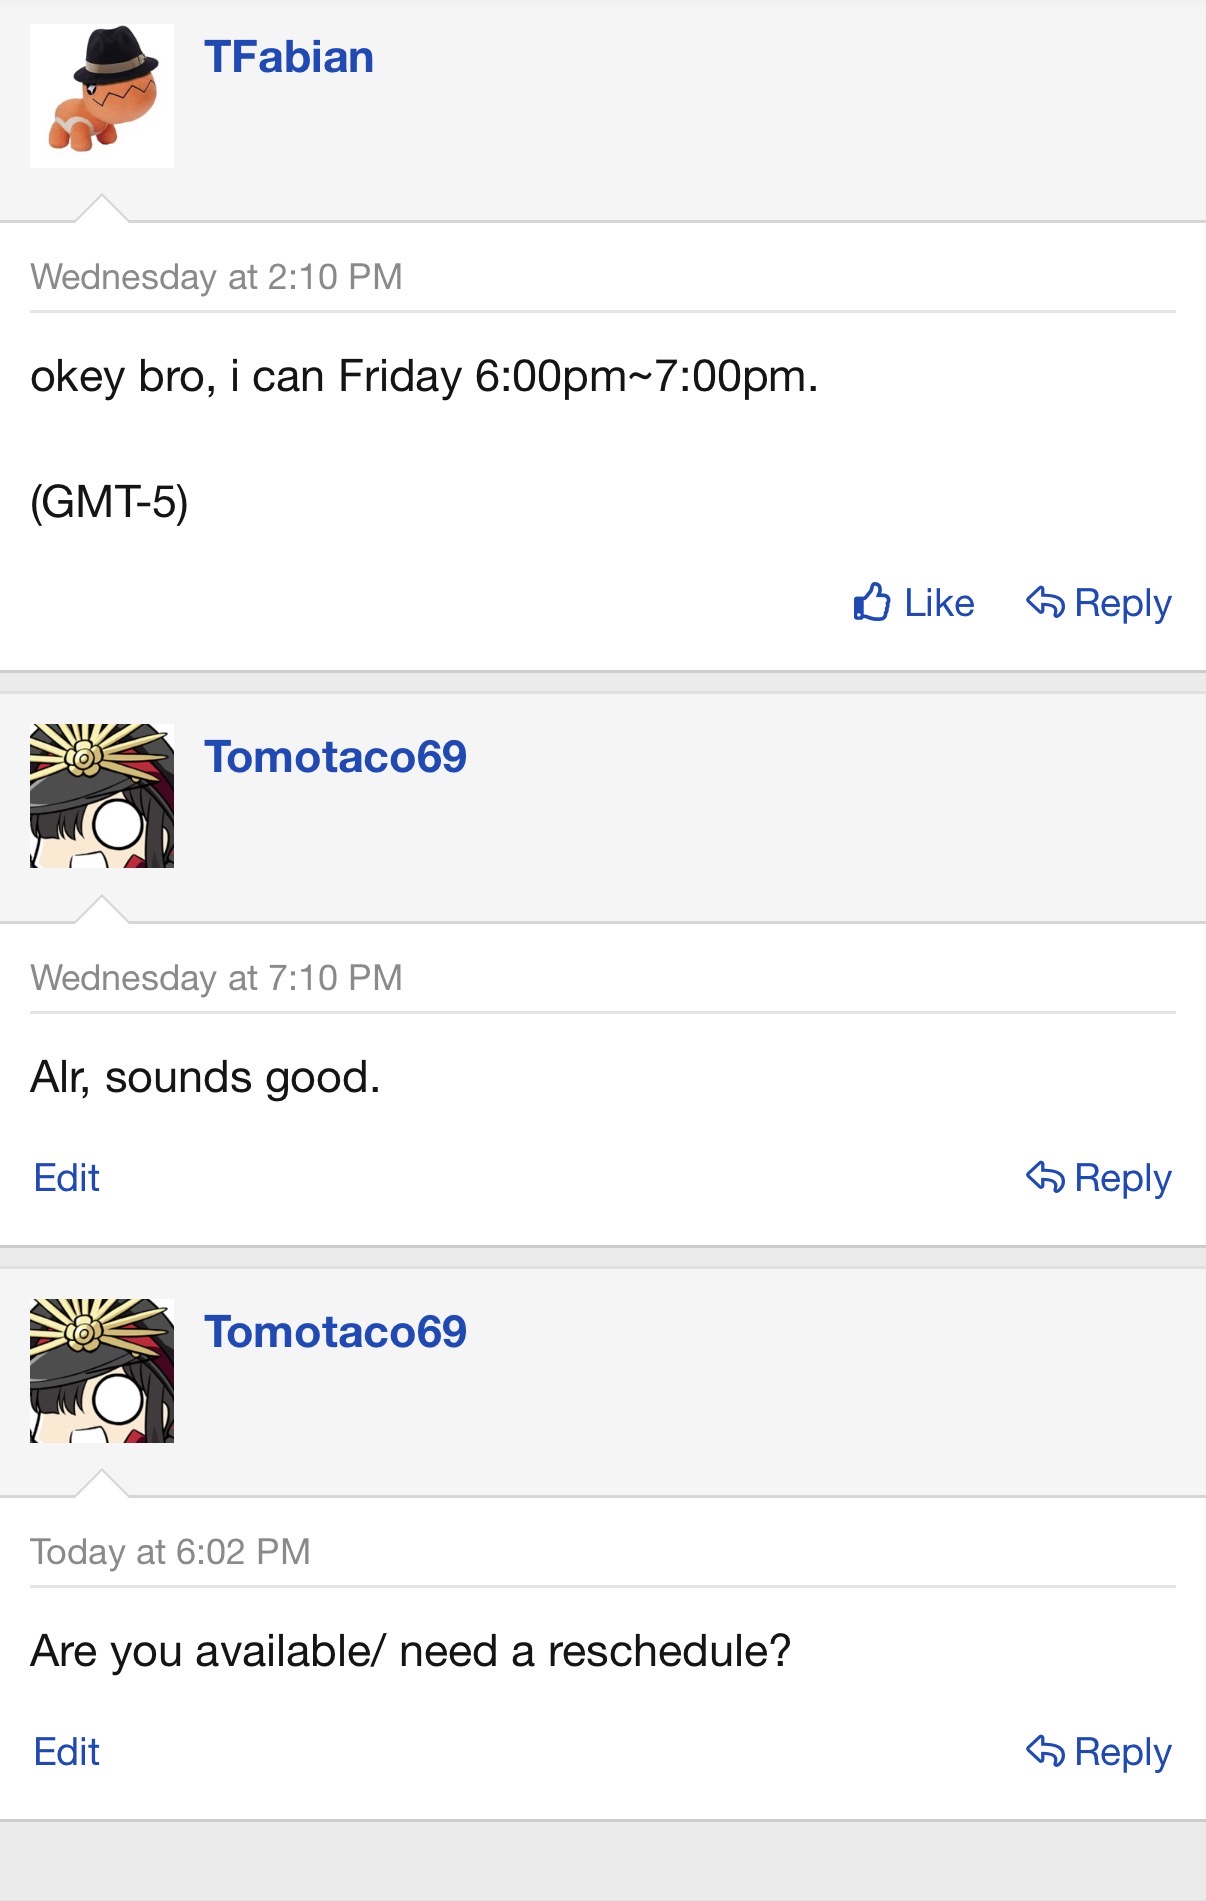Open TFabian's profile via username

tap(289, 58)
